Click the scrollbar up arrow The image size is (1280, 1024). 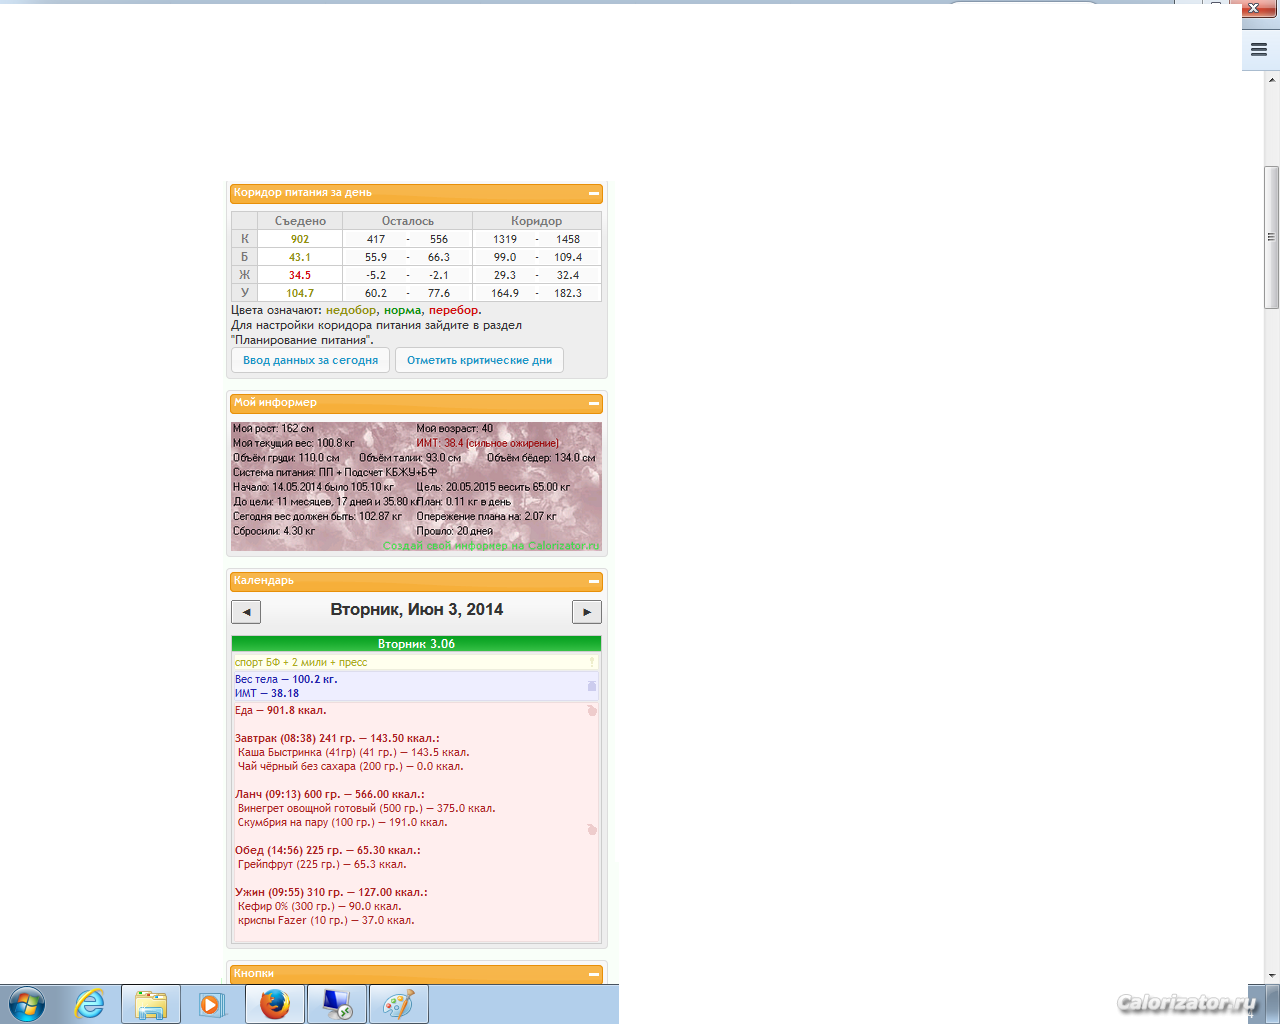[1272, 78]
